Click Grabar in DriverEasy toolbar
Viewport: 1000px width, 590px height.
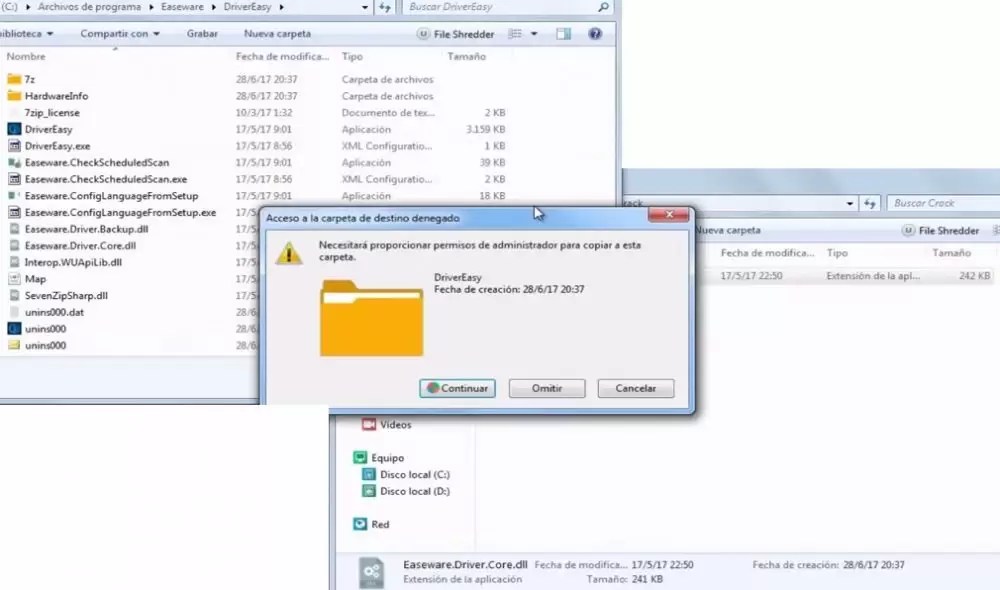(x=202, y=34)
